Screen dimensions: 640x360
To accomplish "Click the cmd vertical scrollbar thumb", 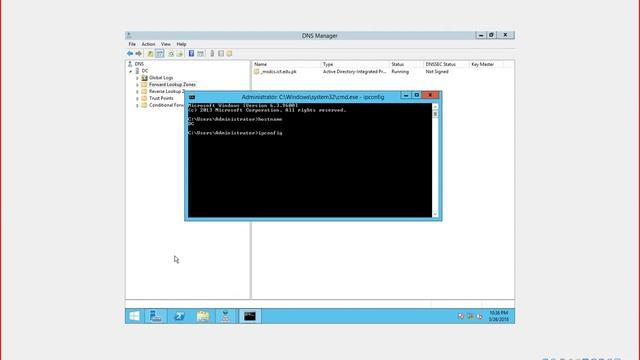I will click(435, 114).
